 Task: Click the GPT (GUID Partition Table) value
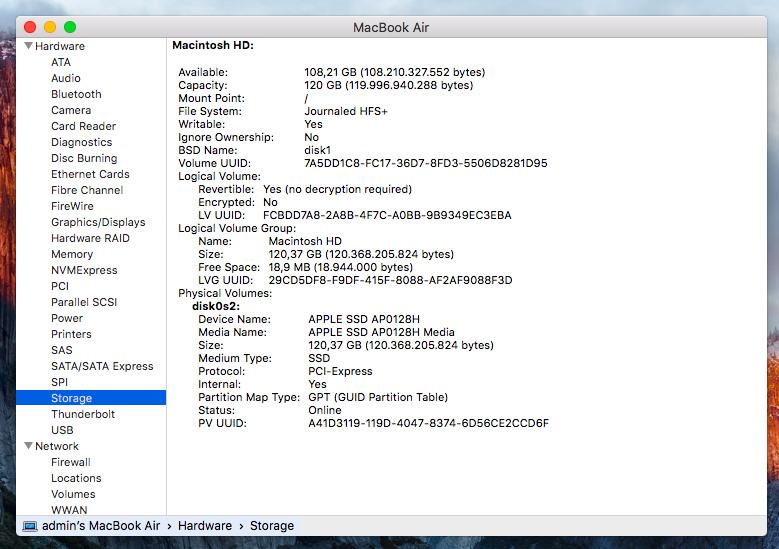(378, 397)
